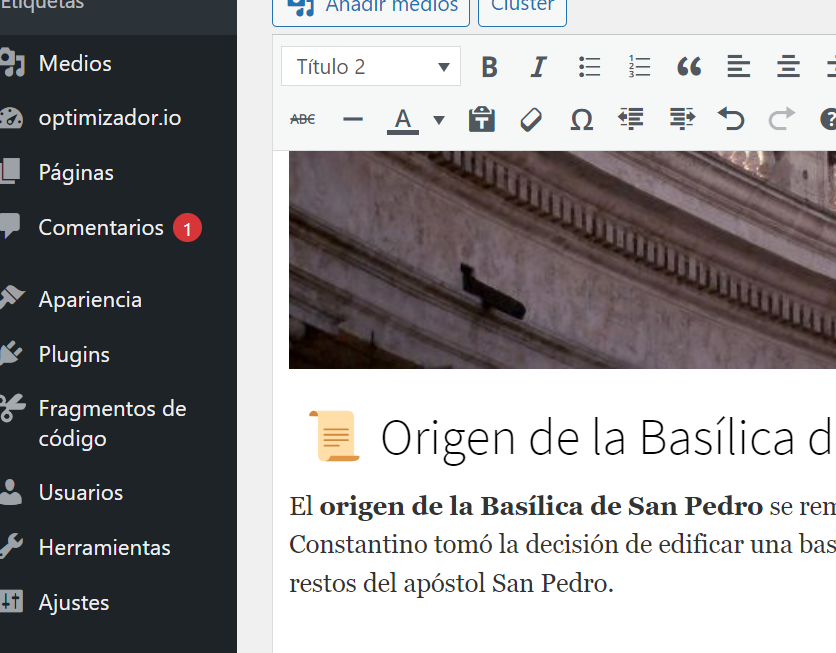Toggle italic formatting in editor toolbar
This screenshot has width=836, height=653.
point(538,67)
